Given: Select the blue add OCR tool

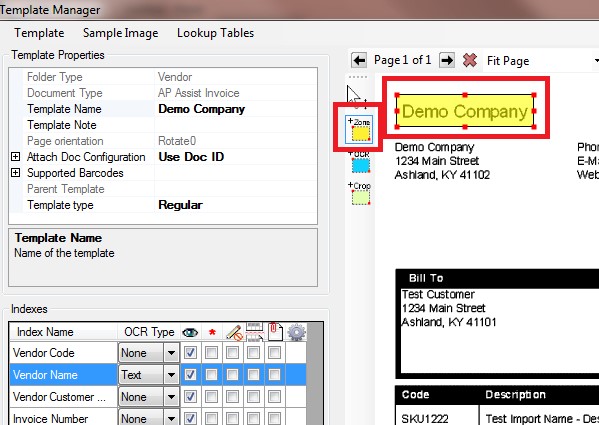Looking at the screenshot, I should [360, 163].
